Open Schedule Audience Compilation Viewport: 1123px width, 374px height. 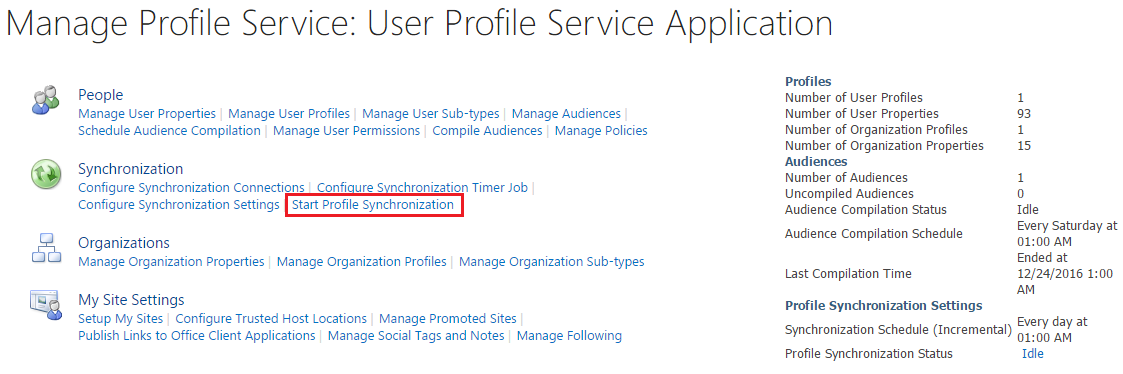click(169, 130)
